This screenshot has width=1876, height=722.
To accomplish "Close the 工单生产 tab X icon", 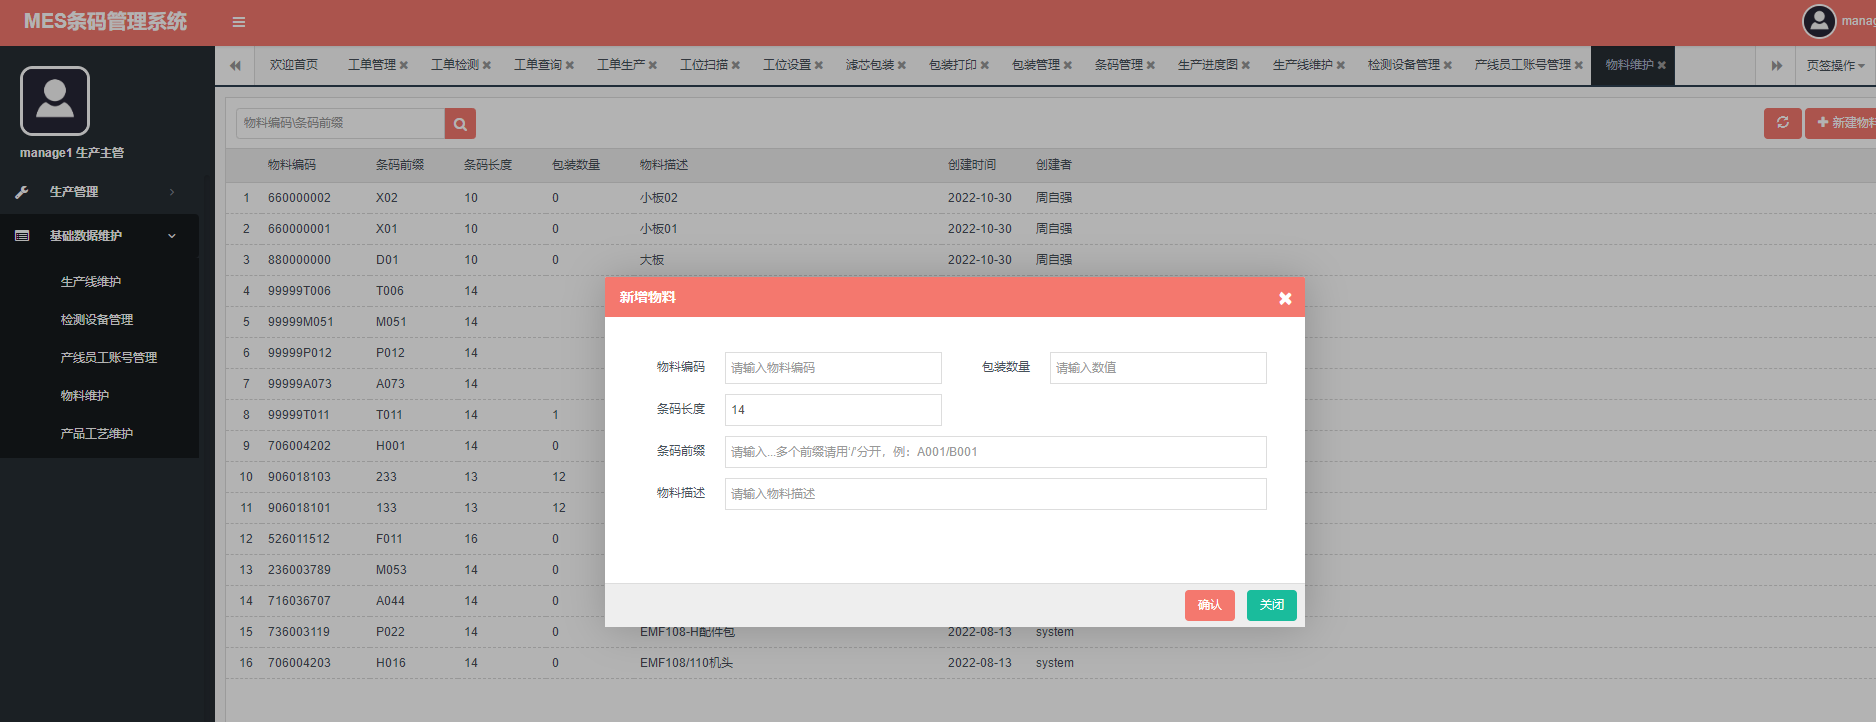I will 653,66.
